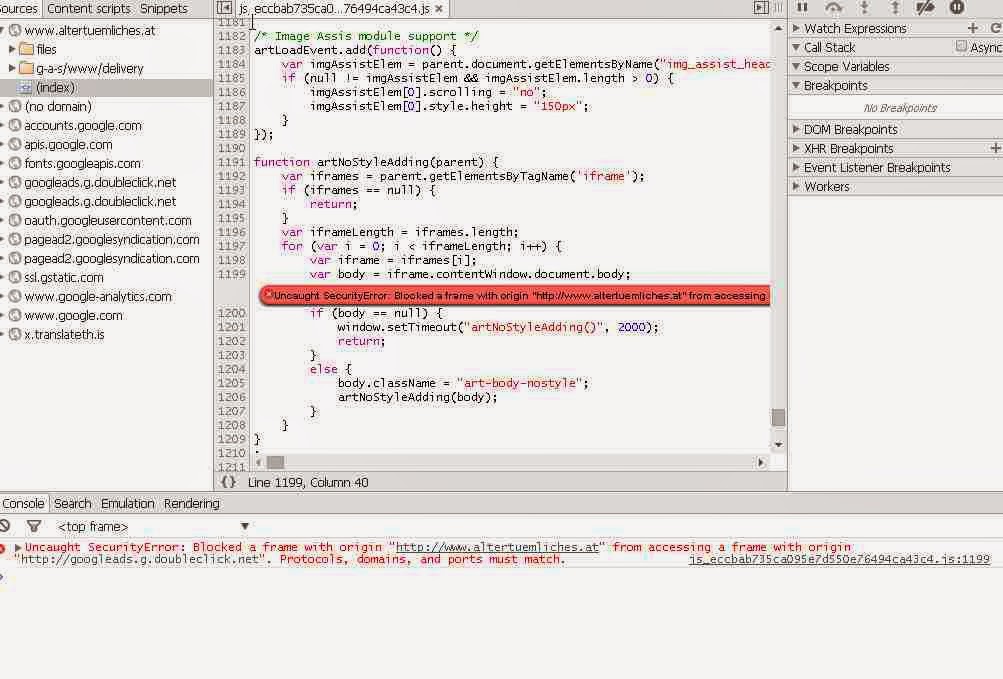The height and width of the screenshot is (679, 1003).
Task: Open the console filter icon
Action: pyautogui.click(x=34, y=526)
